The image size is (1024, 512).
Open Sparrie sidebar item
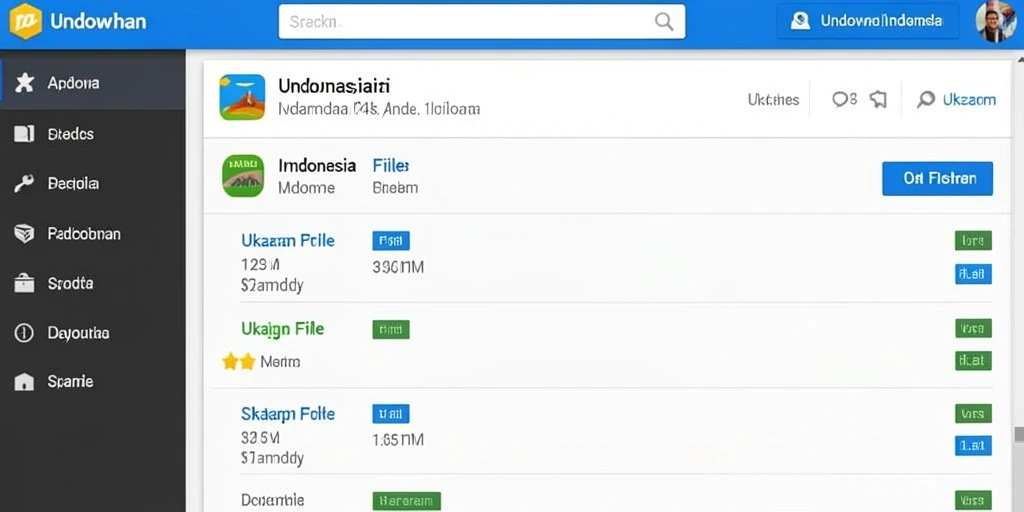pyautogui.click(x=70, y=381)
